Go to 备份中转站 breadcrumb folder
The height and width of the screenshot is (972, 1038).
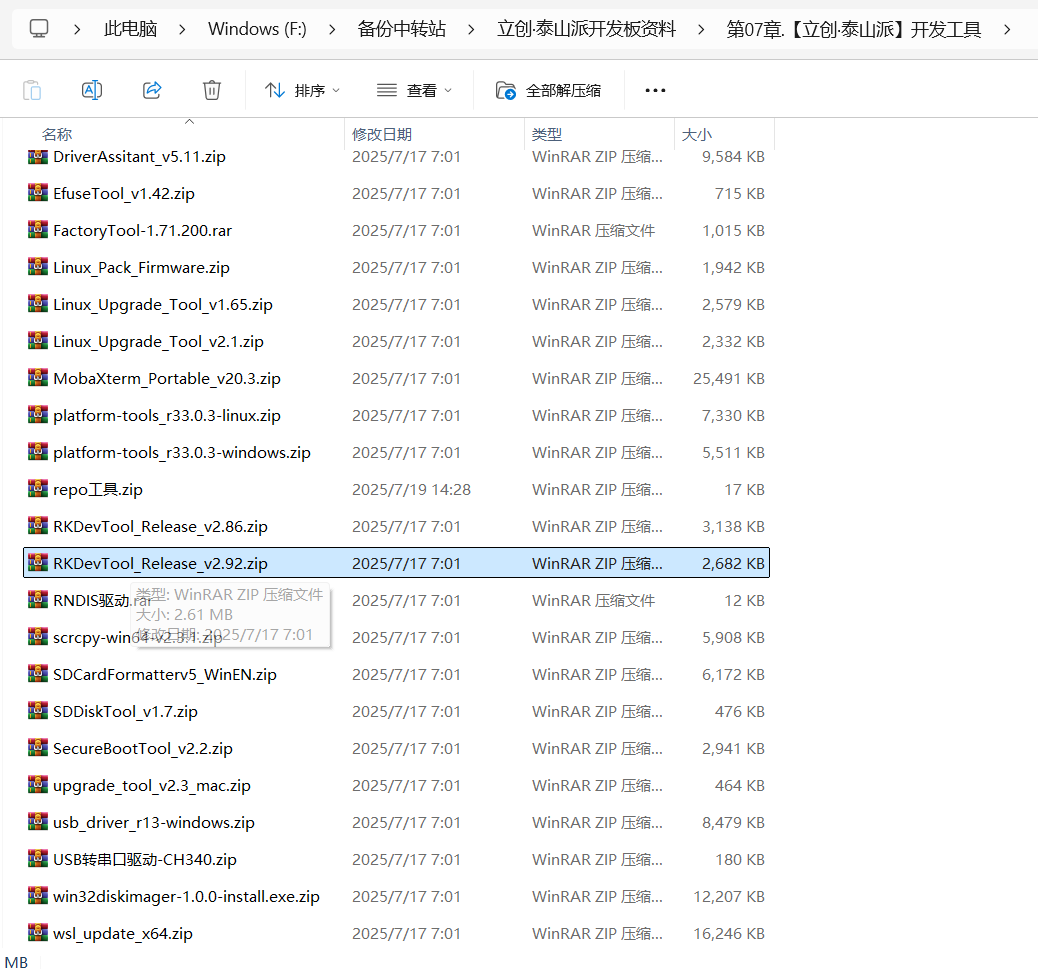401,29
